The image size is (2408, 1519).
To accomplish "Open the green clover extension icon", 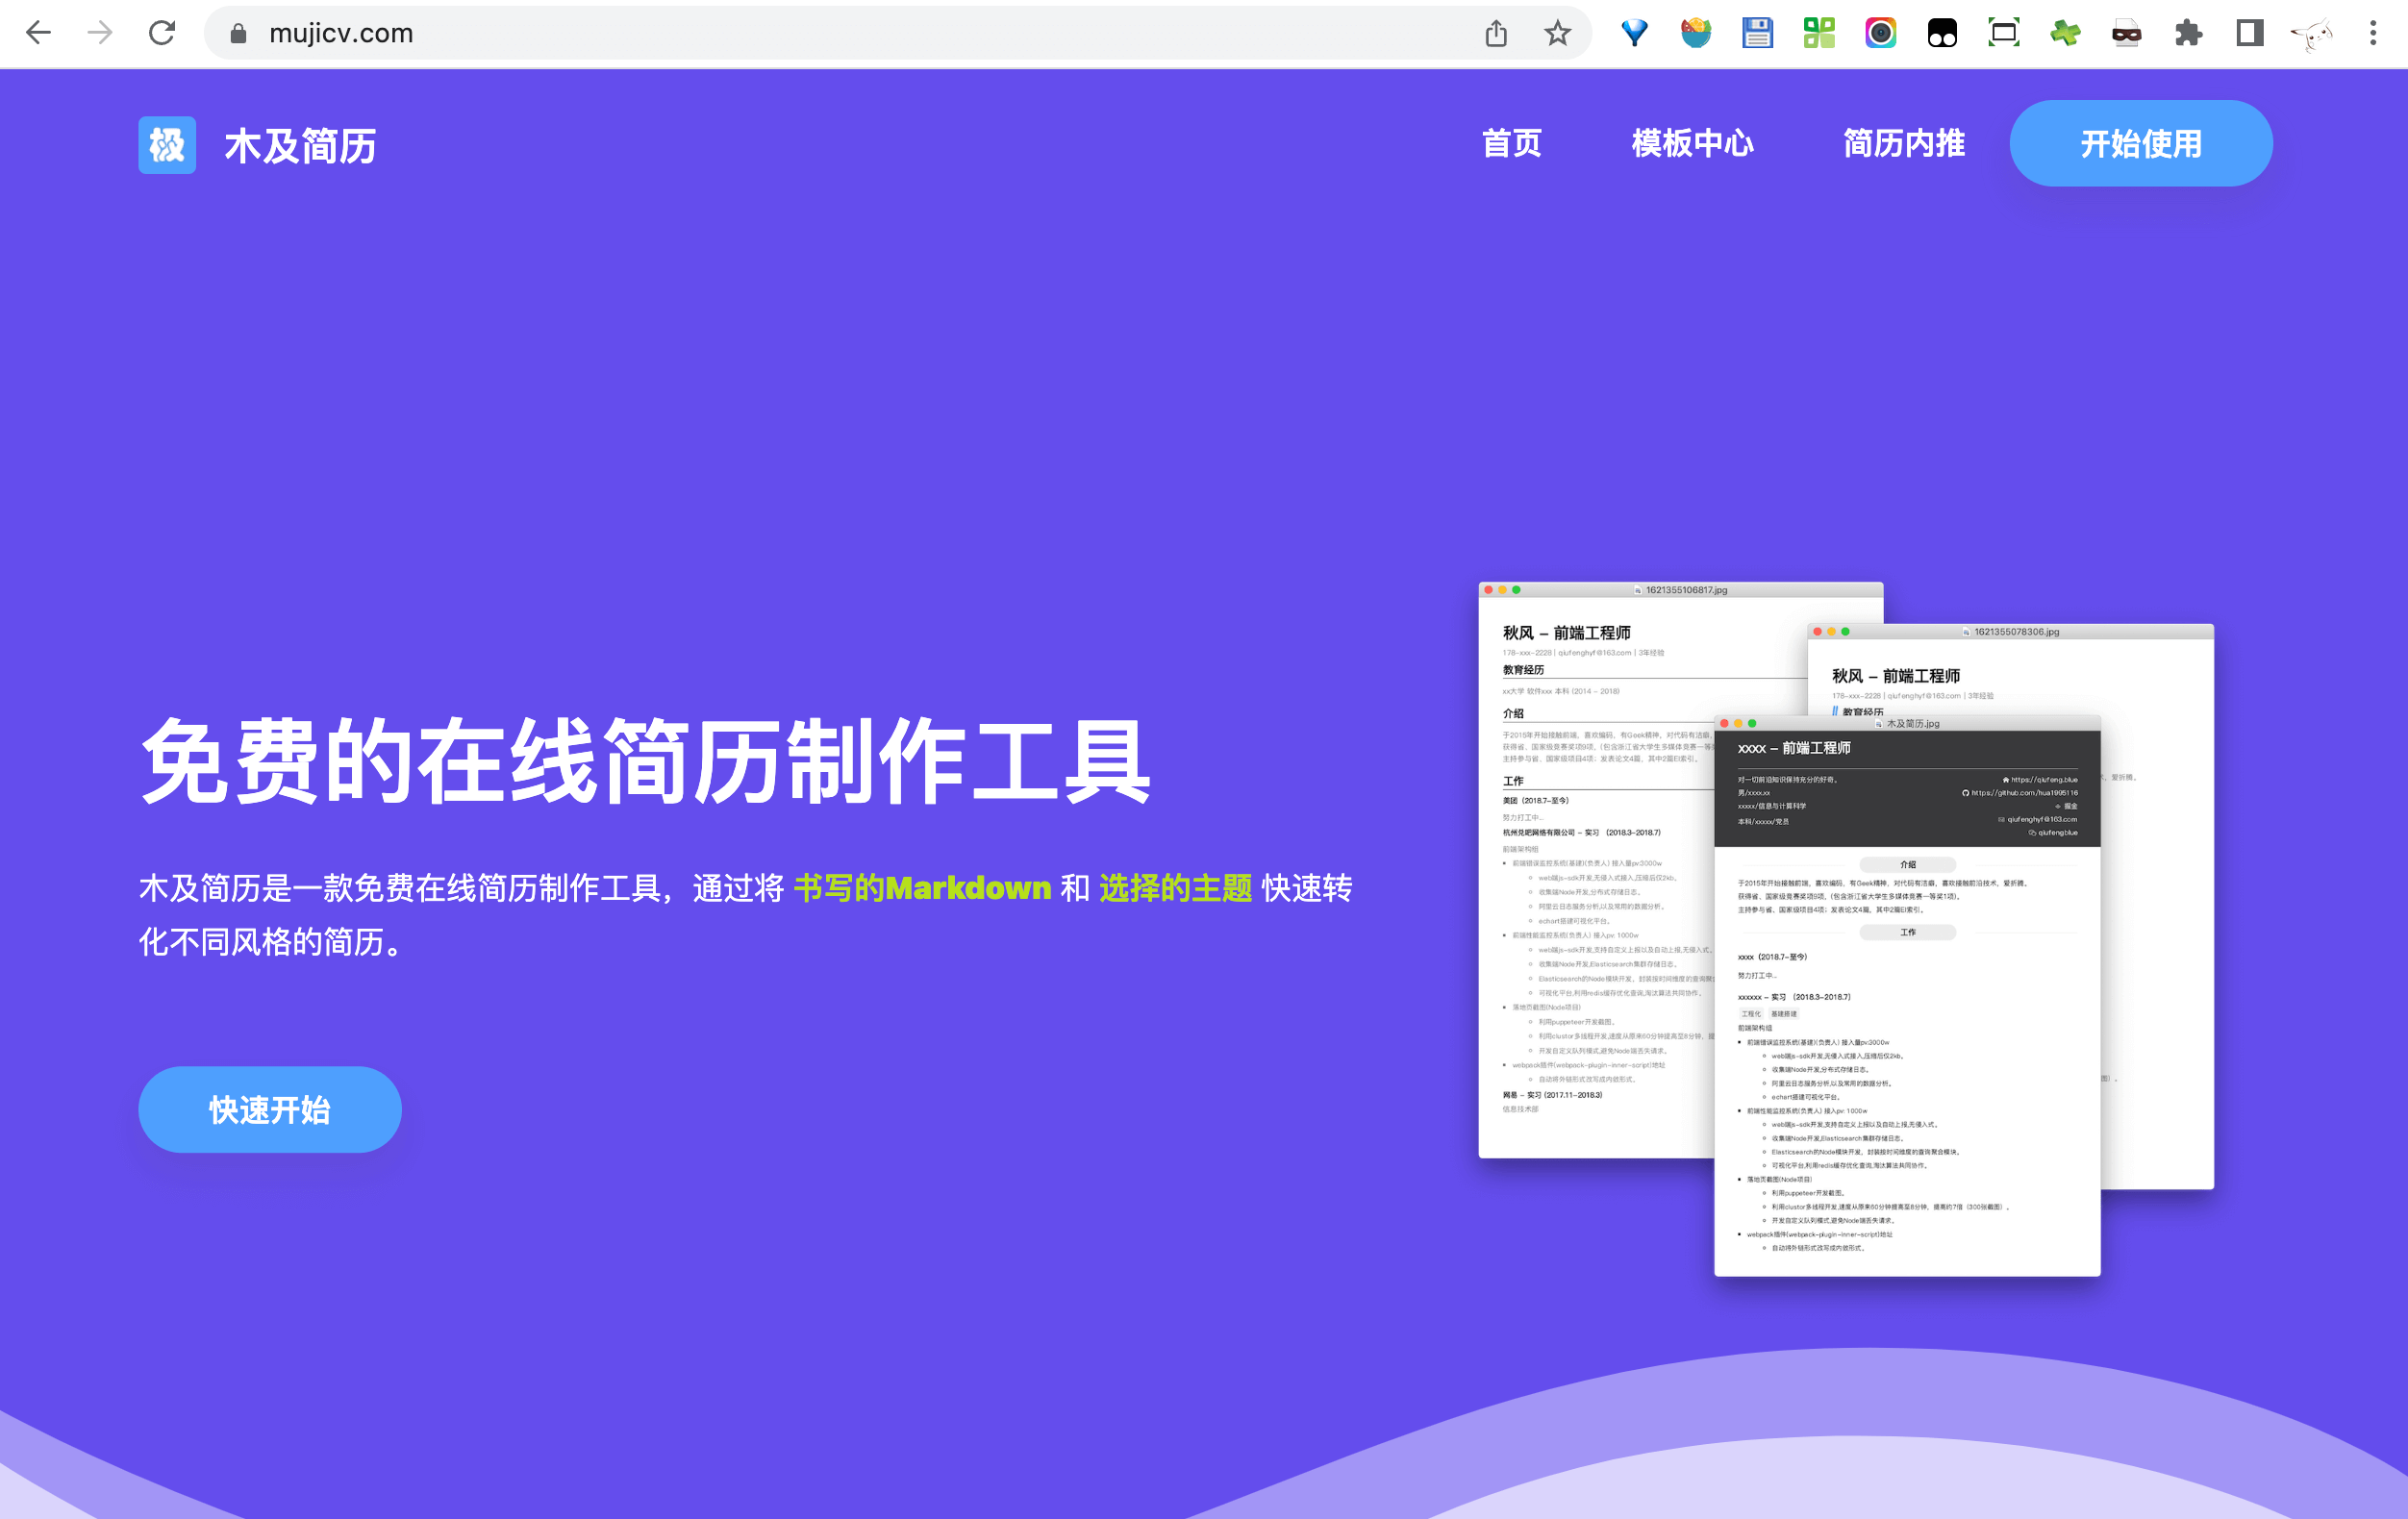I will click(2065, 33).
